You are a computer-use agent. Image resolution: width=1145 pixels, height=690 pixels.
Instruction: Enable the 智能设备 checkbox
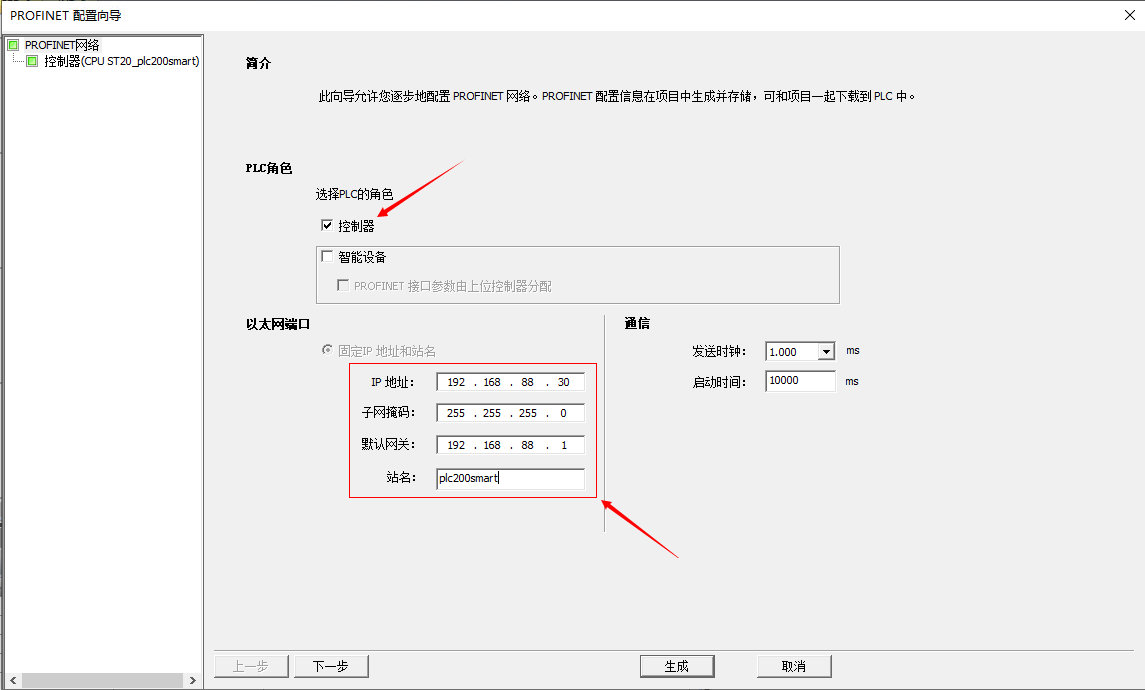[x=326, y=257]
